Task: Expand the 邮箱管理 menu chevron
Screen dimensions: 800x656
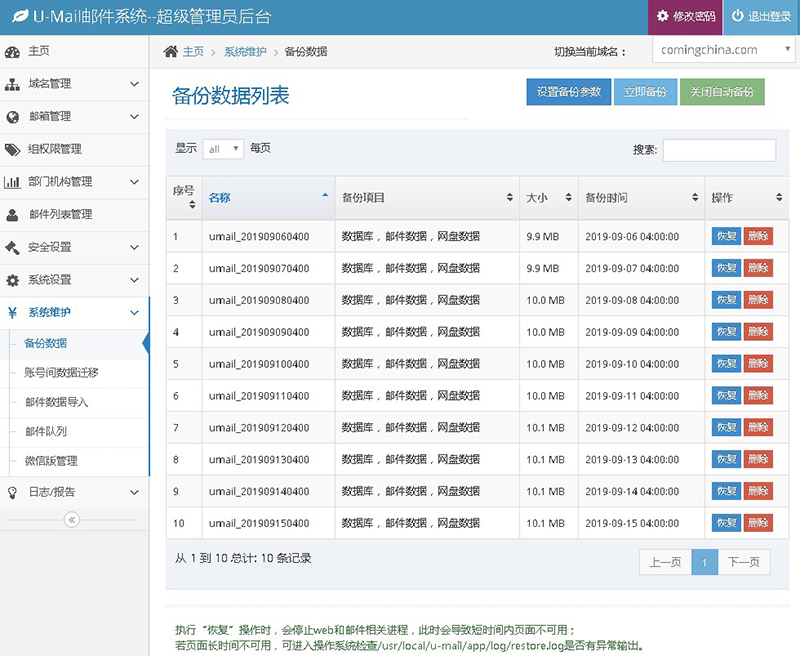Action: 134,117
